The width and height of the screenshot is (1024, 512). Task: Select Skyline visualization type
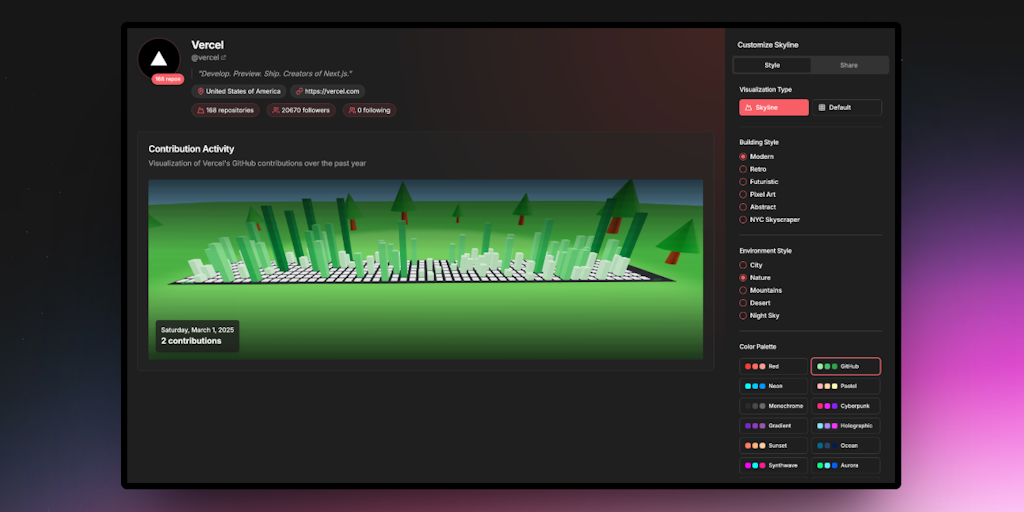coord(774,108)
